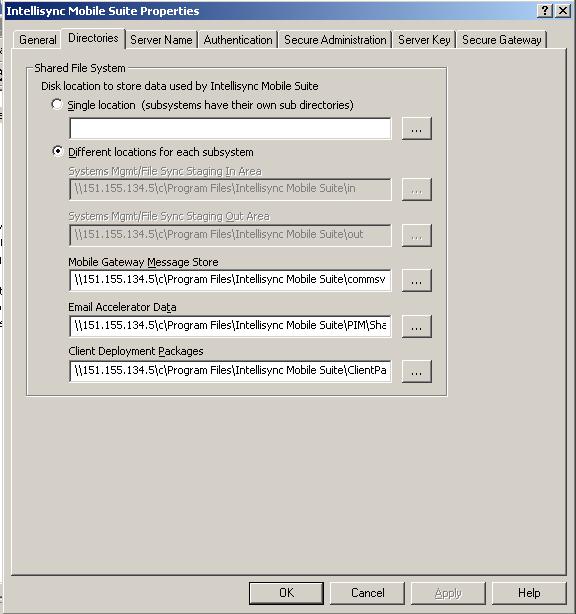Screen dimensions: 576x614
Task: Go to the Authentication tab
Action: pyautogui.click(x=238, y=40)
